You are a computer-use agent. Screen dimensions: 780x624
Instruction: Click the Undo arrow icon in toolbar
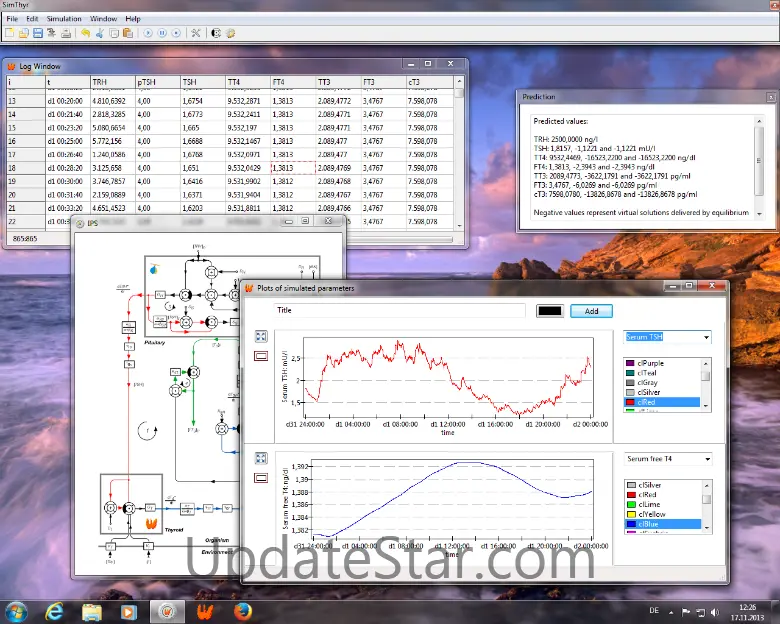click(85, 33)
